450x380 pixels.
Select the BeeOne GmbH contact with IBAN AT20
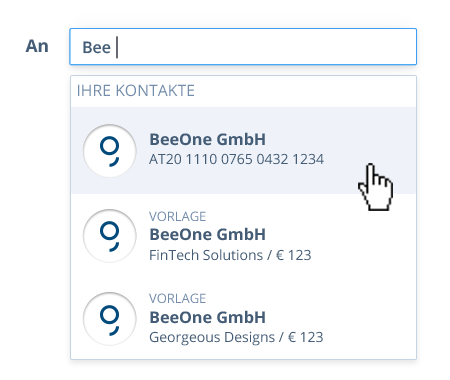[x=243, y=150]
